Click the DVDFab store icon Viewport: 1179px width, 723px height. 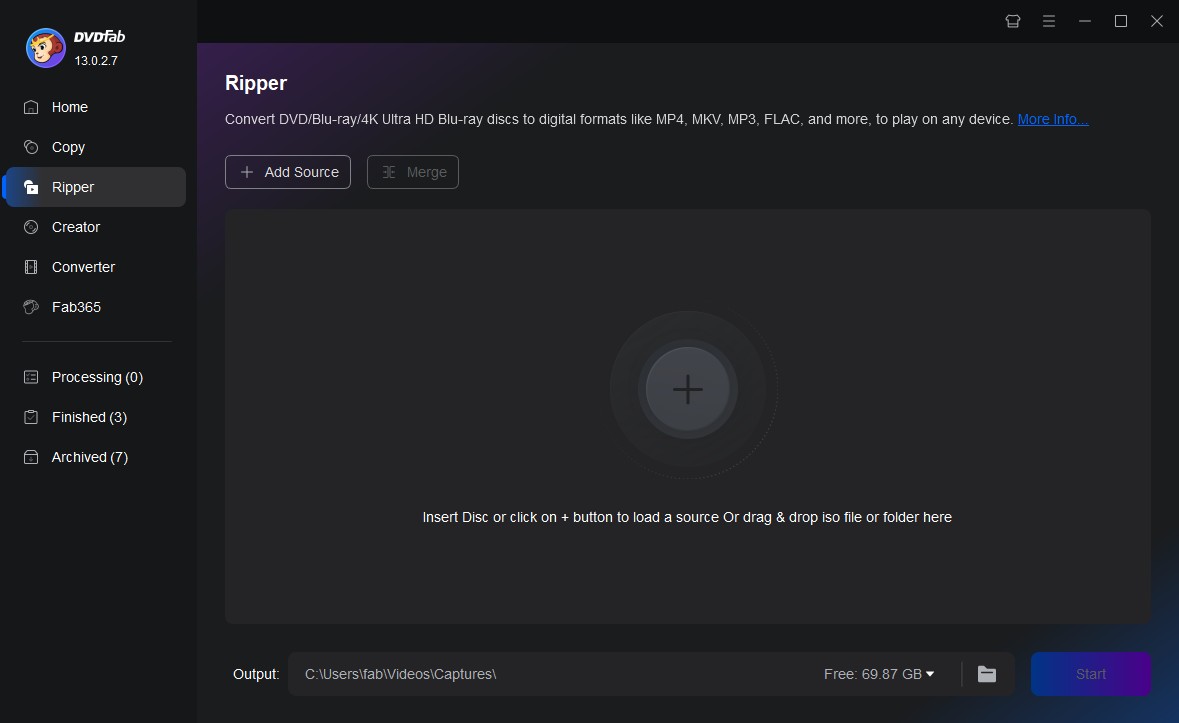pos(1012,21)
